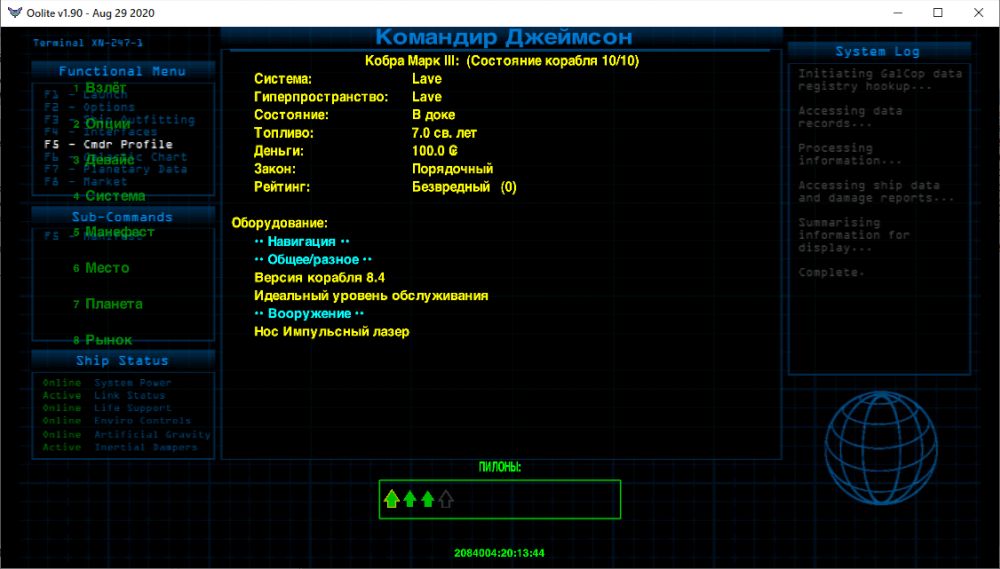Open the Манифест menu item
The image size is (1000, 569).
119,232
